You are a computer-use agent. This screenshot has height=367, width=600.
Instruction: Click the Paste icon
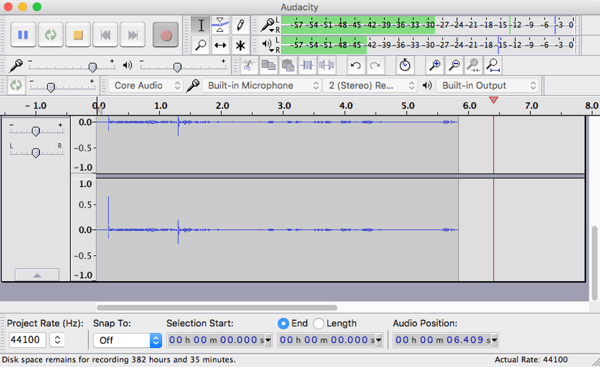pos(288,65)
